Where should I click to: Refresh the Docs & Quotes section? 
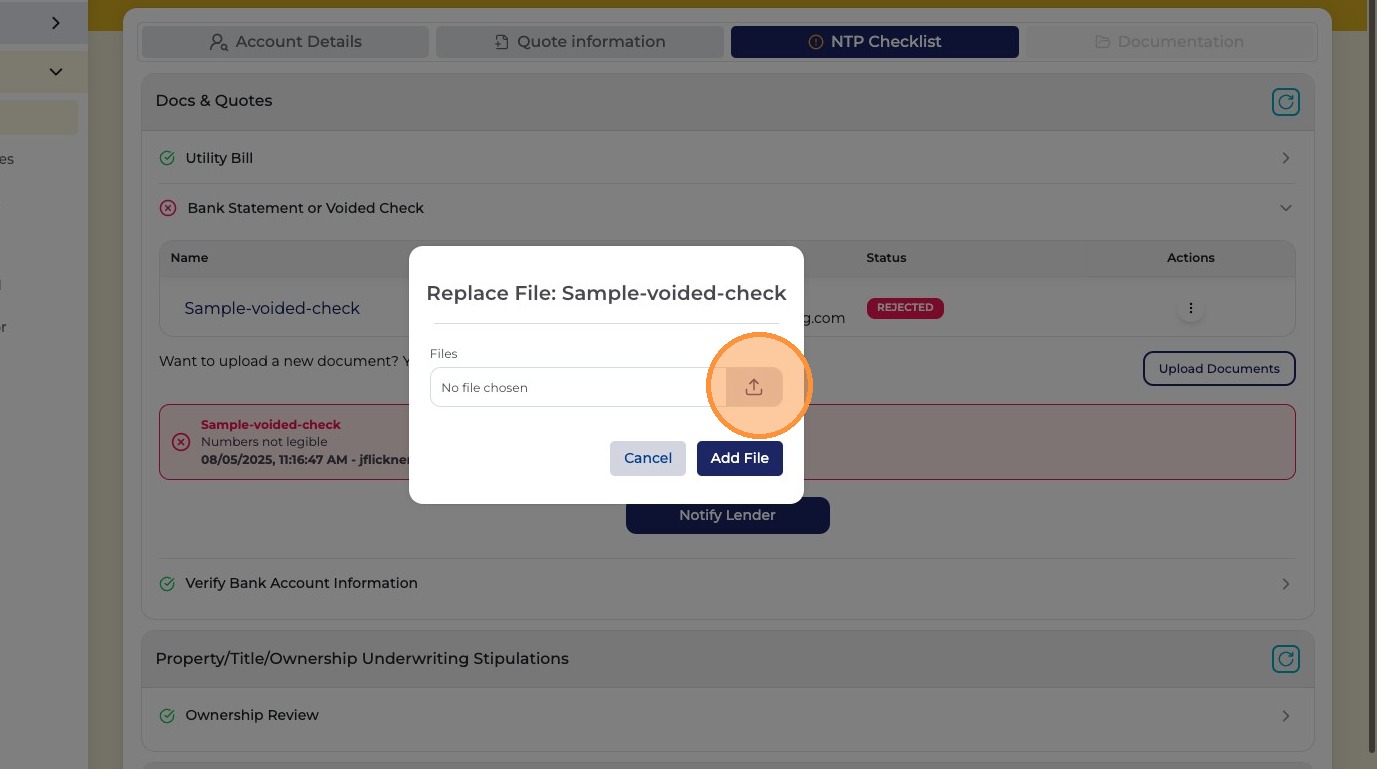pyautogui.click(x=1285, y=101)
